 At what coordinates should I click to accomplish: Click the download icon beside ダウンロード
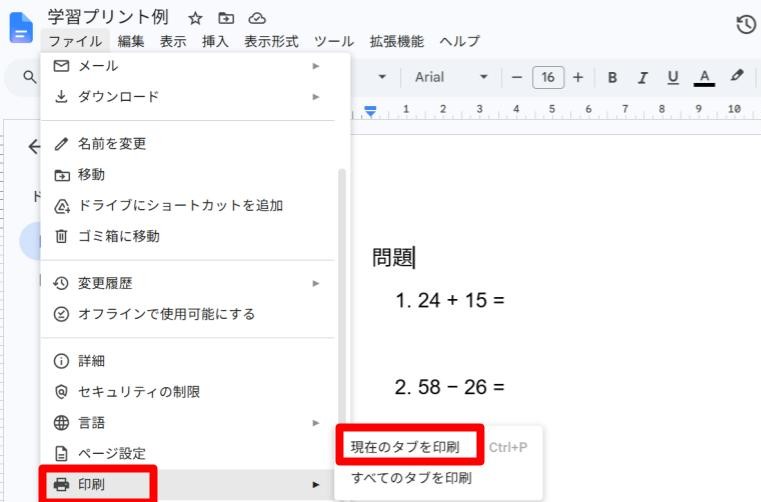coord(61,97)
